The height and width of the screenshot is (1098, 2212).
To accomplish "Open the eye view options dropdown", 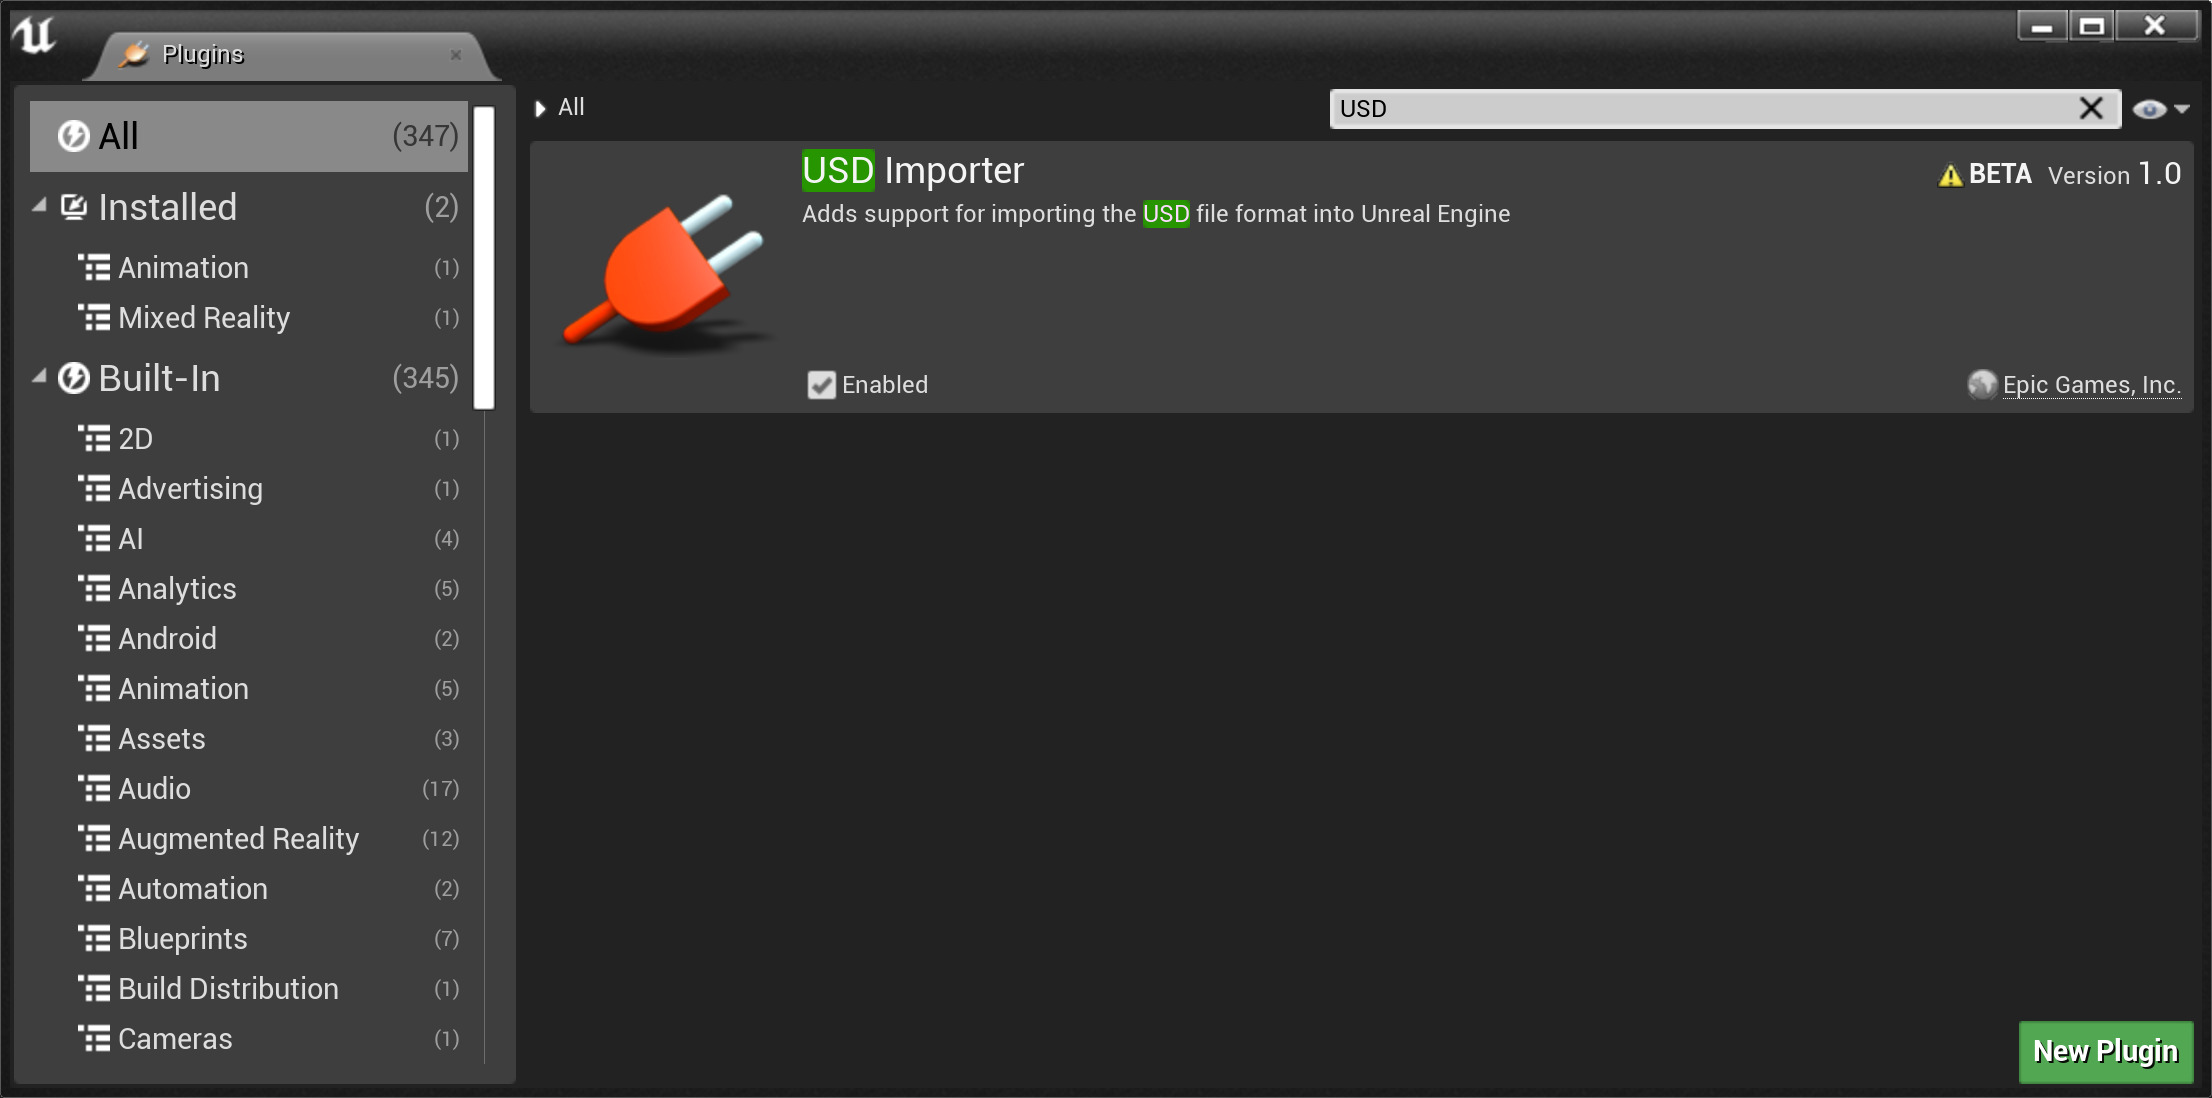I will coord(2161,109).
